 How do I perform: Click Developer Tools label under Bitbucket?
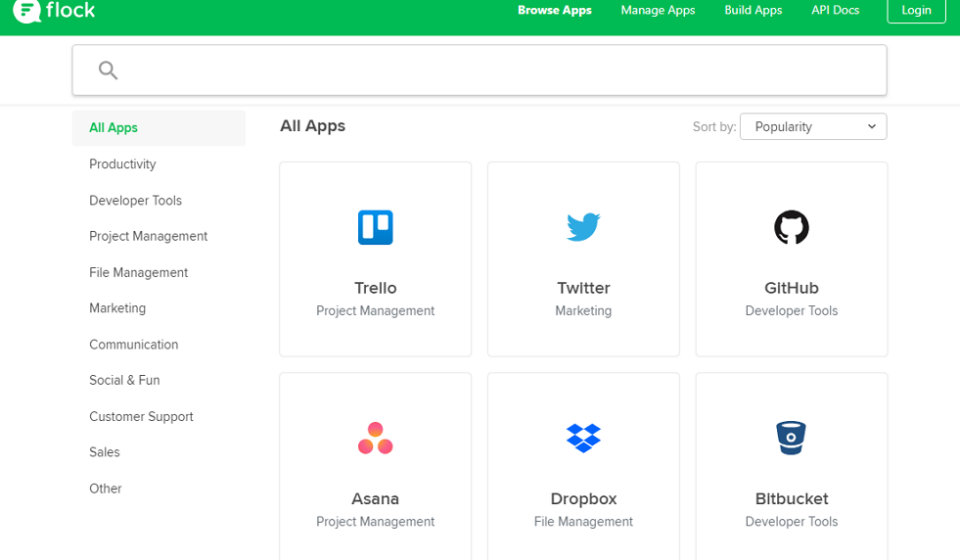(791, 522)
